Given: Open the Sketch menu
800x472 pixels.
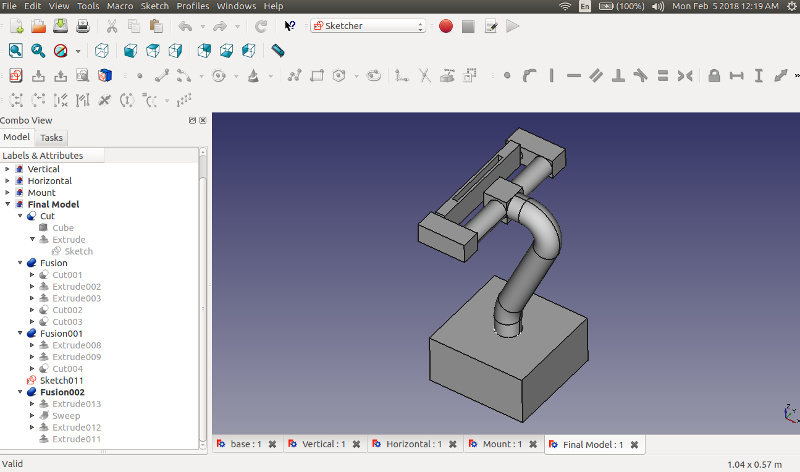Looking at the screenshot, I should (154, 6).
